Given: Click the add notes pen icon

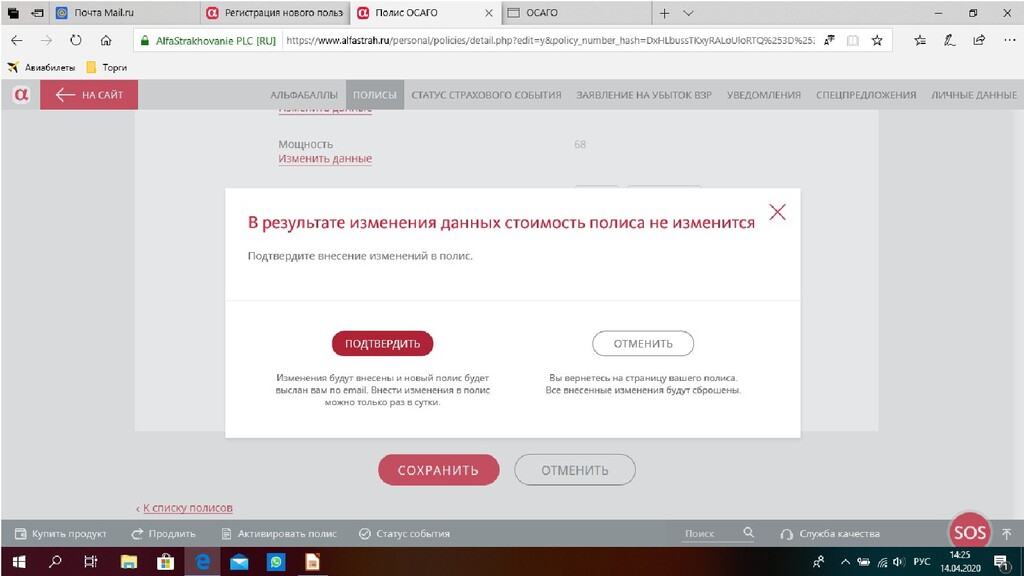Looking at the screenshot, I should tap(950, 40).
